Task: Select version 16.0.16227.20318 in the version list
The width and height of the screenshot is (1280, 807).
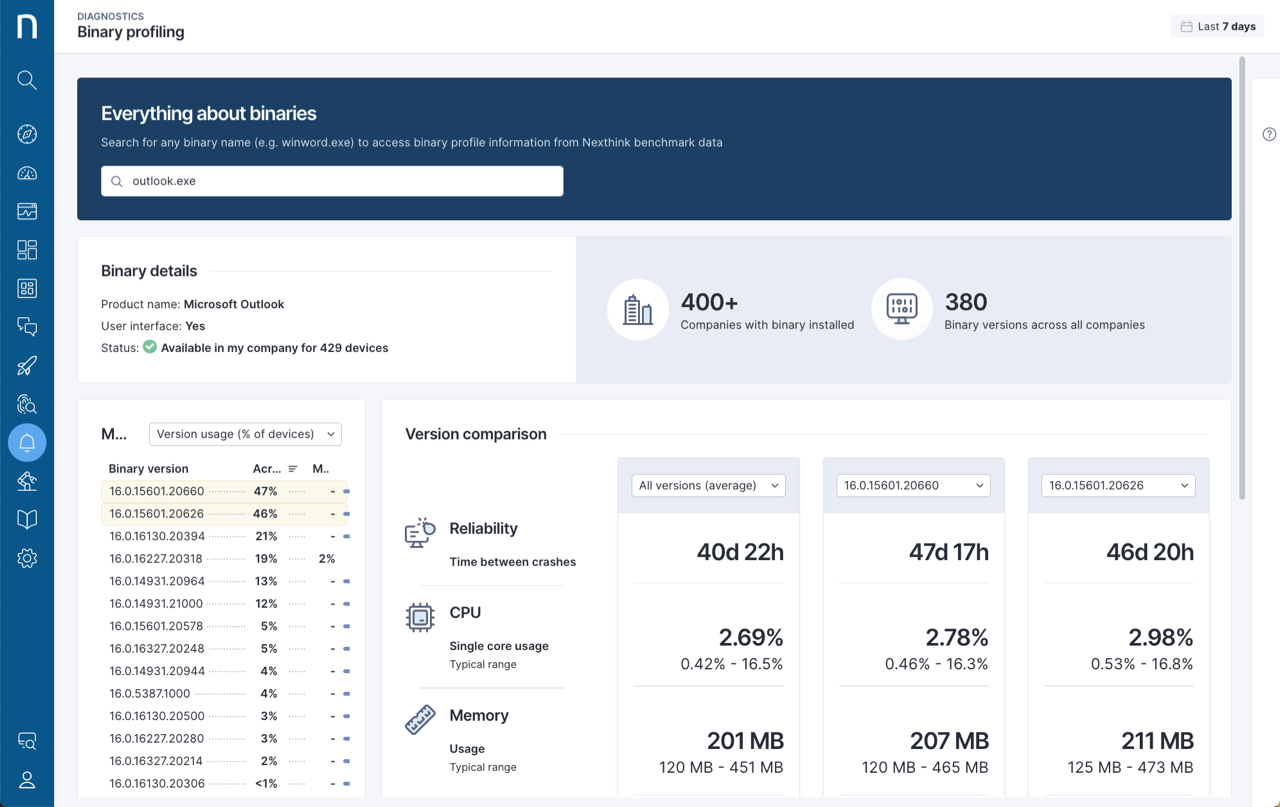Action: (156, 559)
